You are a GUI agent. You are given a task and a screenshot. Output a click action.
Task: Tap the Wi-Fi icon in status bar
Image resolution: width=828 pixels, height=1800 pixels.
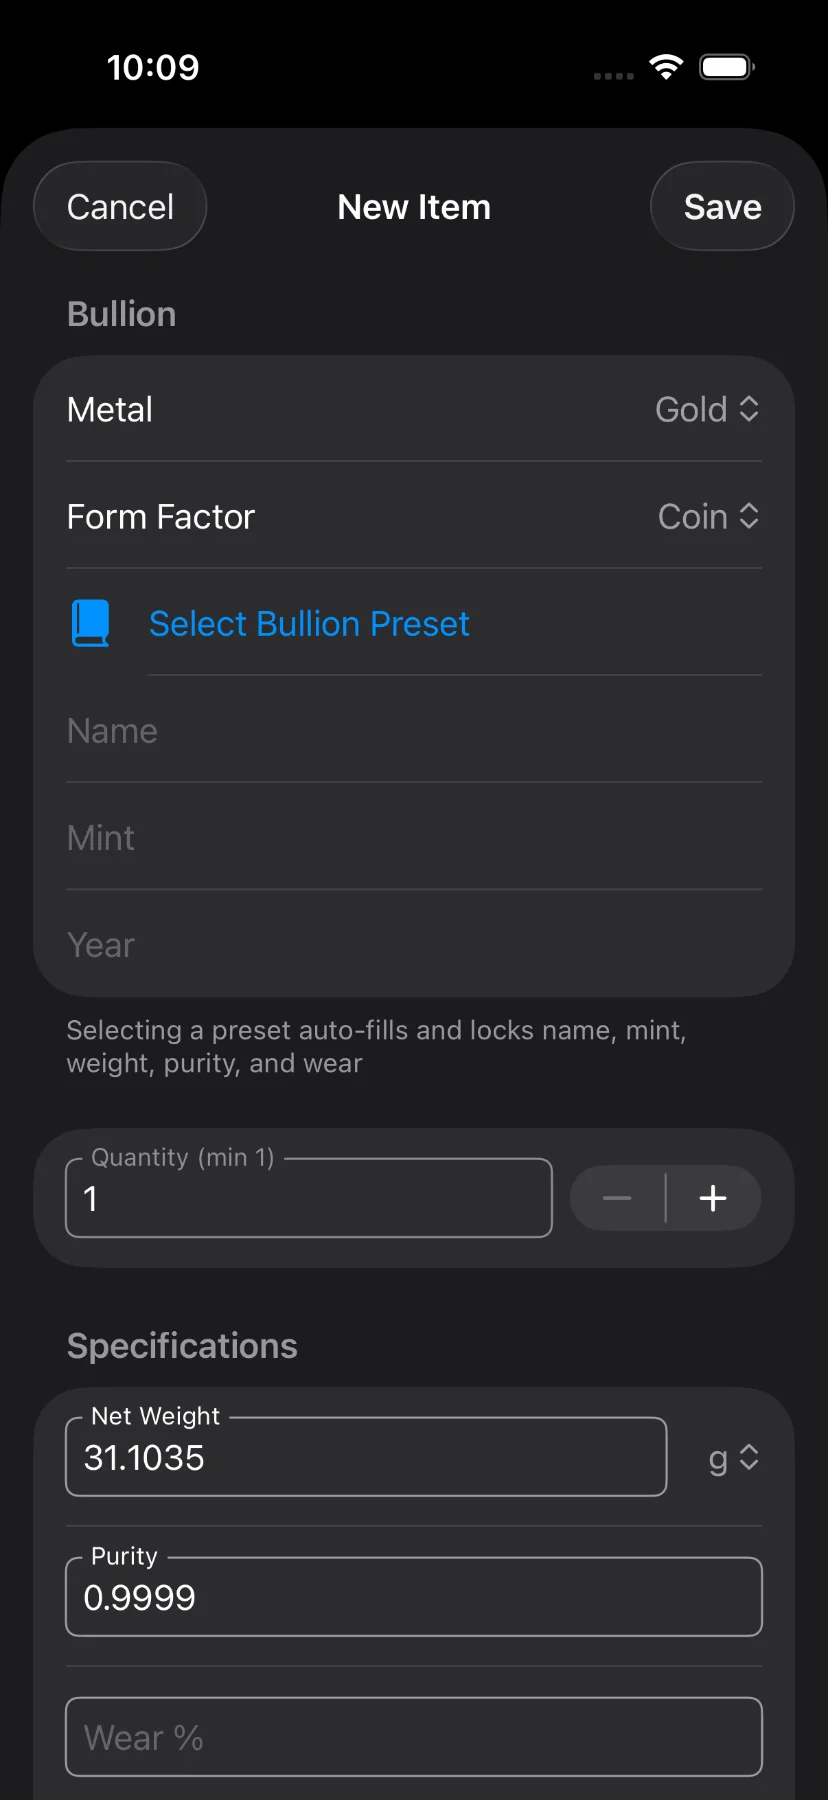coord(665,66)
